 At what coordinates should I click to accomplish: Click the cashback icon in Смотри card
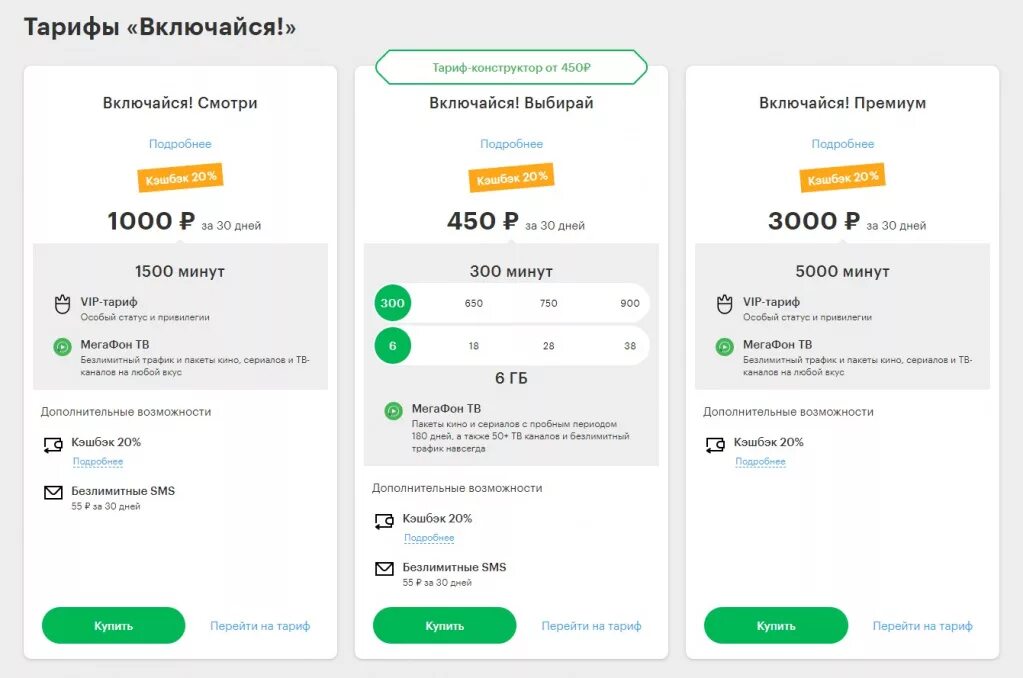click(x=53, y=445)
